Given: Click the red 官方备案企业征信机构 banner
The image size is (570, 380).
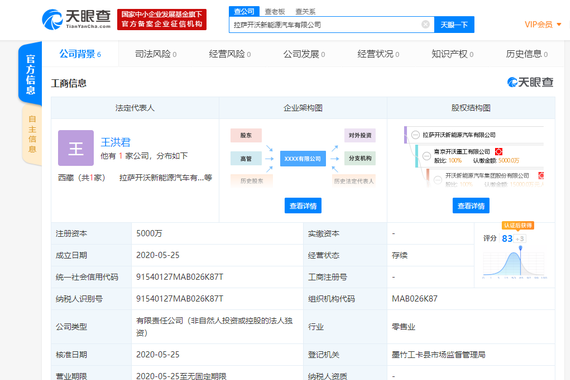Looking at the screenshot, I should 162,19.
